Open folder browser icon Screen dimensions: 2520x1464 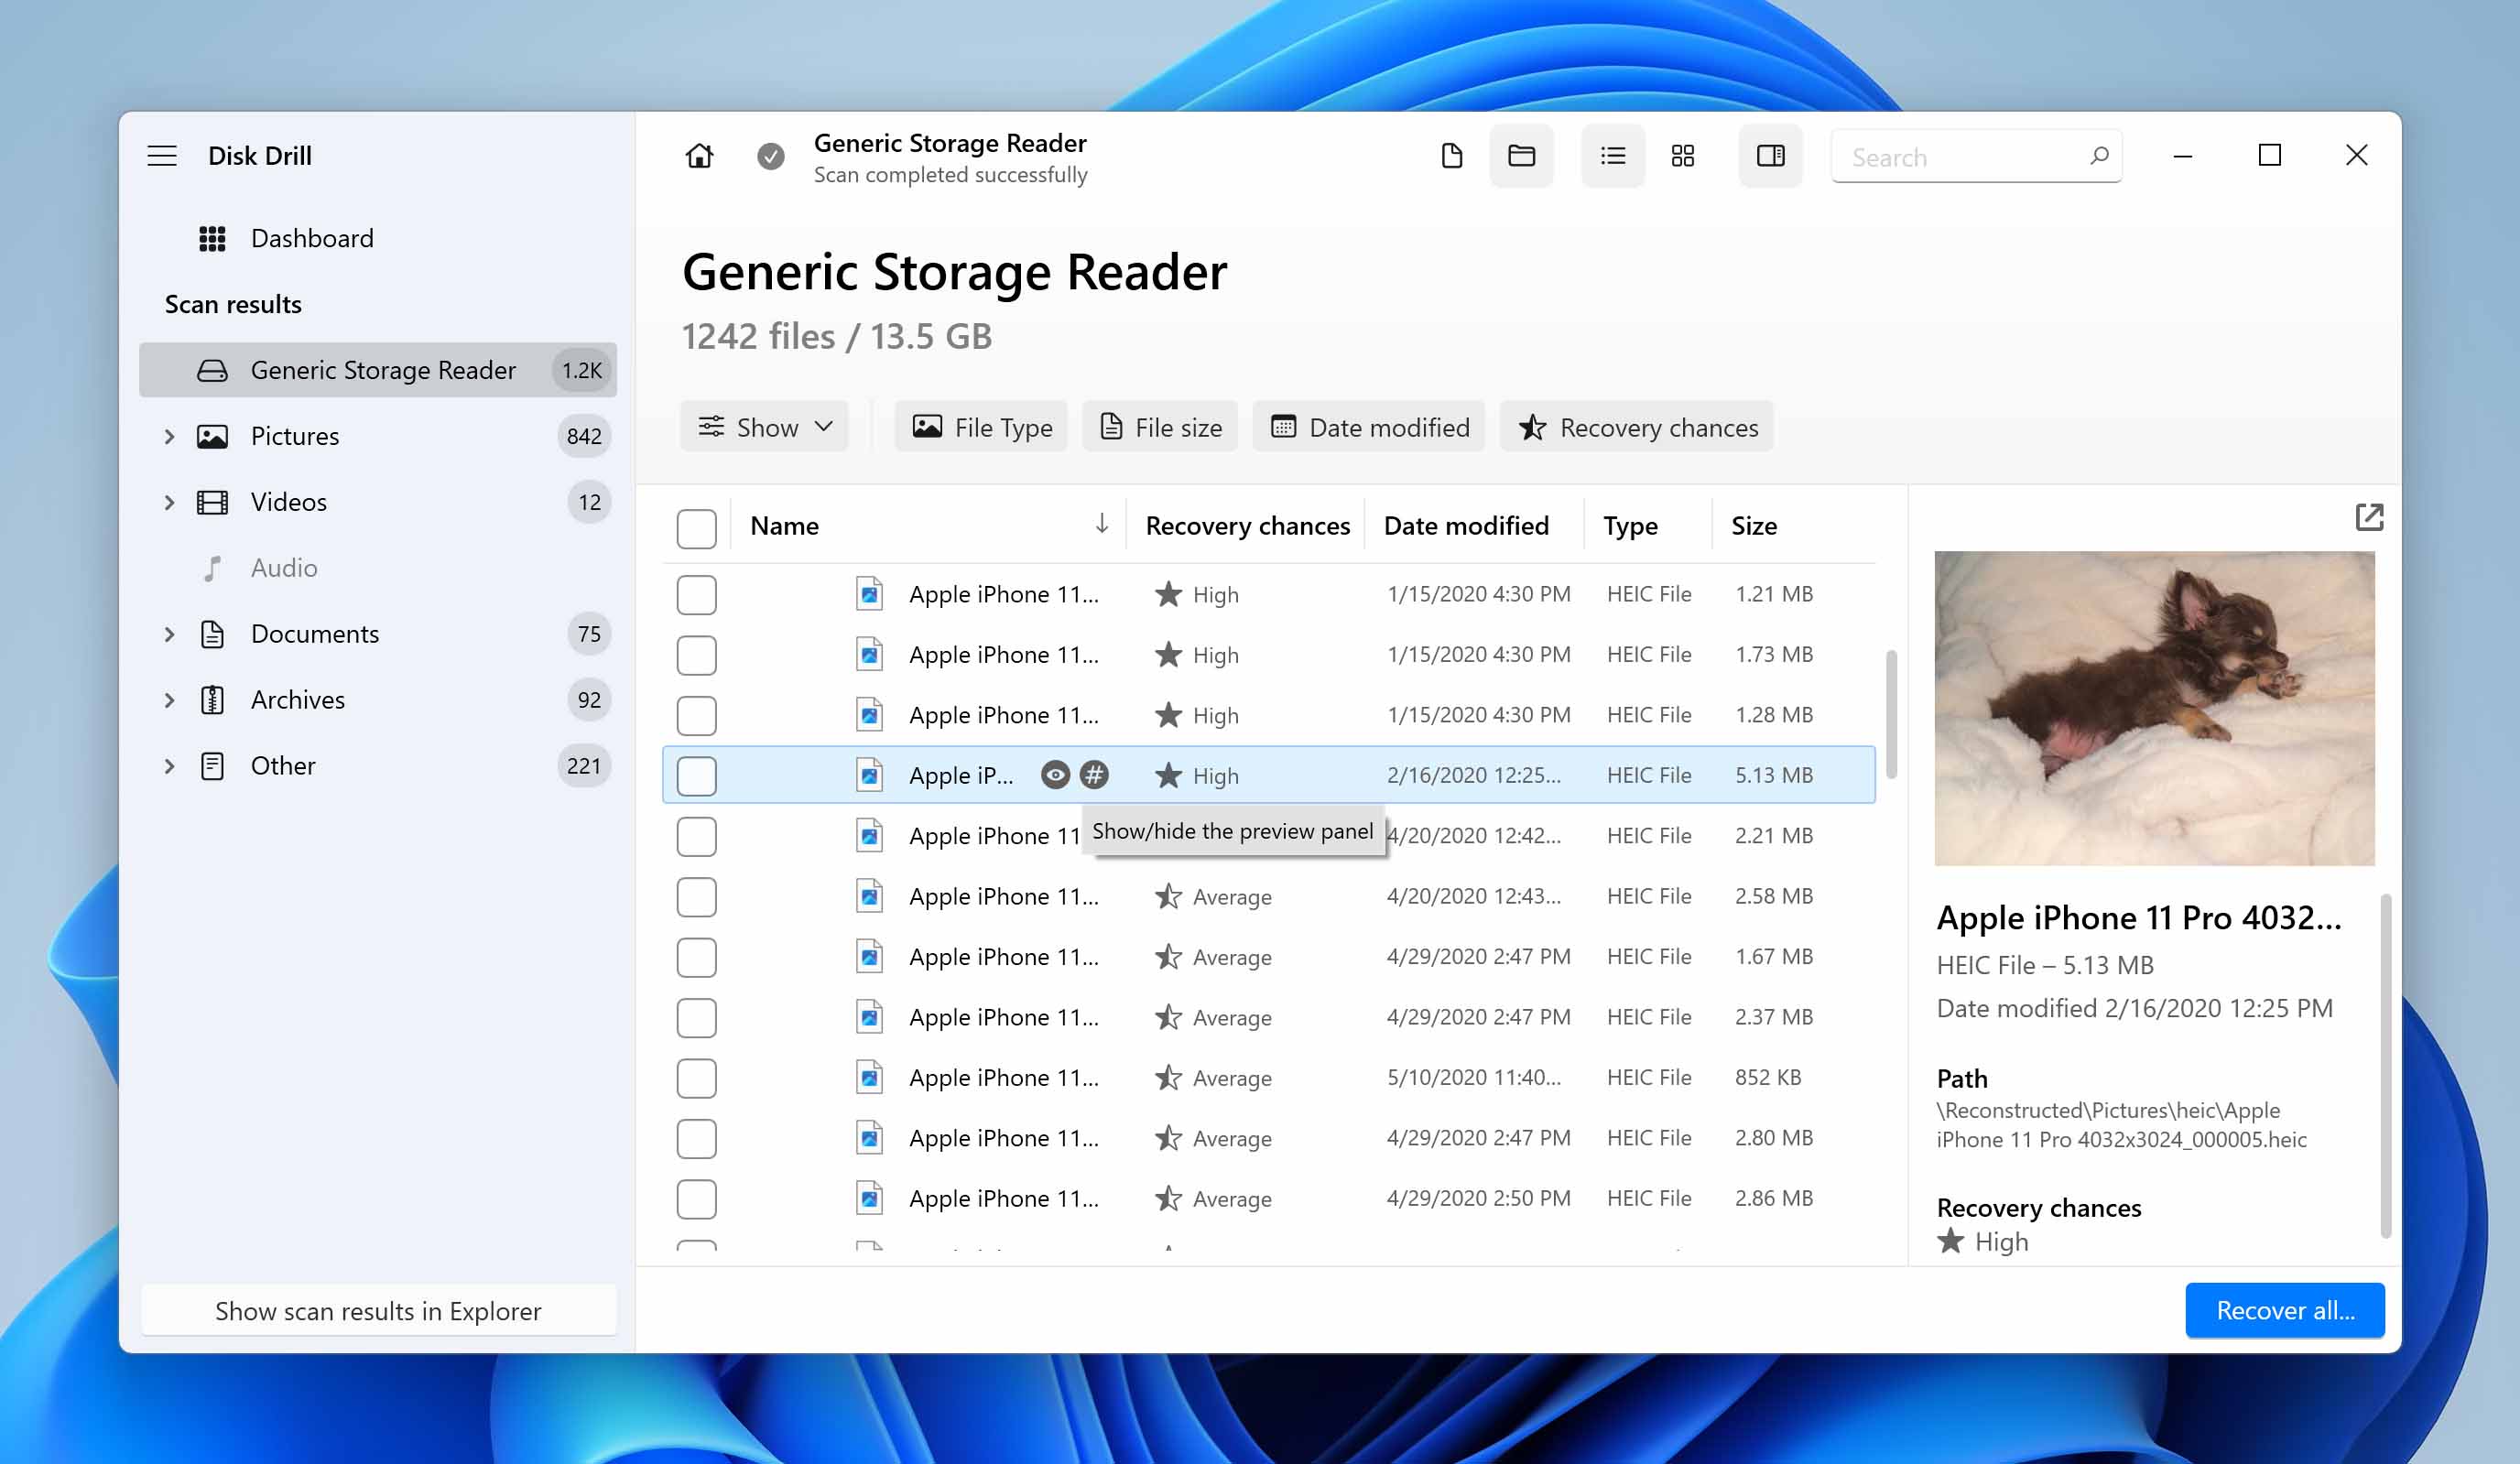[x=1521, y=157]
